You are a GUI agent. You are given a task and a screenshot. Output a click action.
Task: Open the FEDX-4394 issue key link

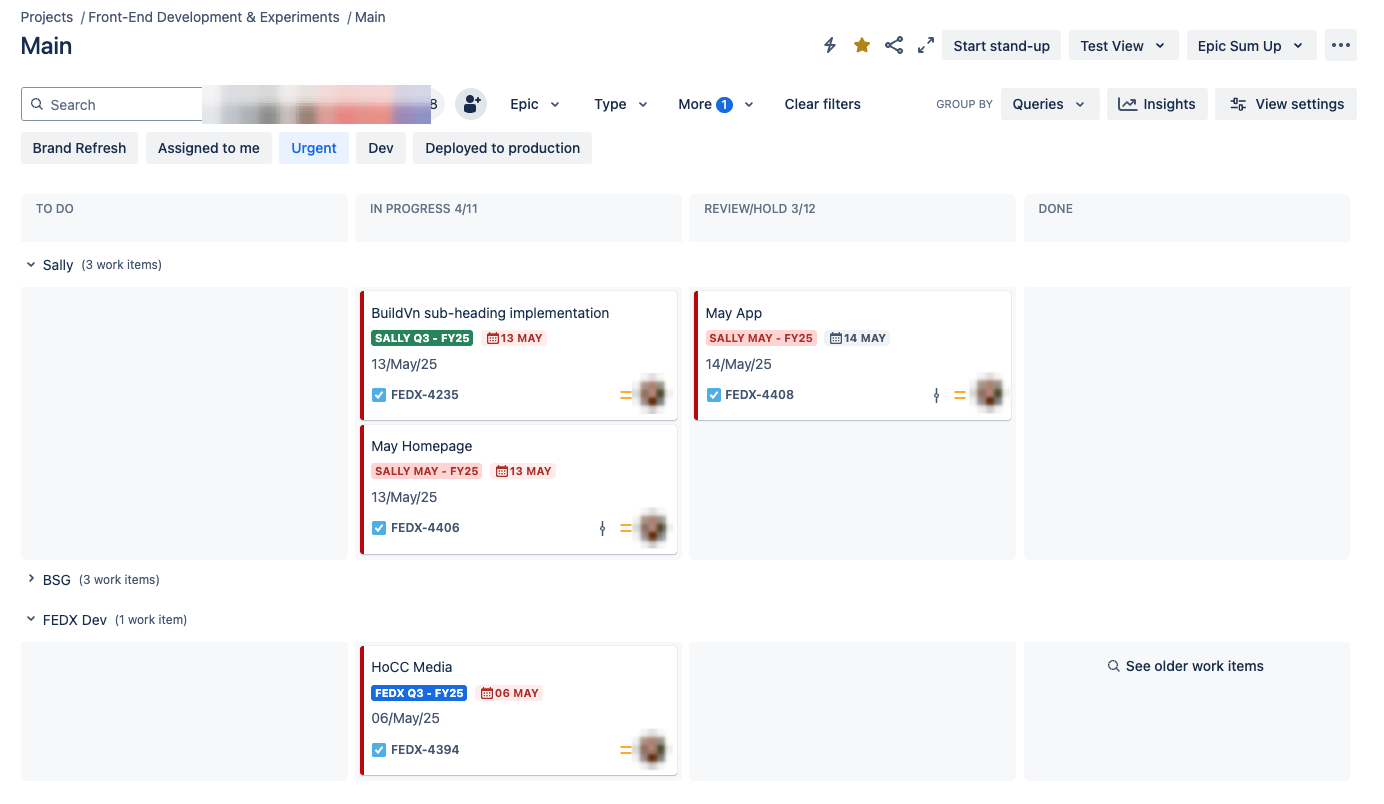425,750
